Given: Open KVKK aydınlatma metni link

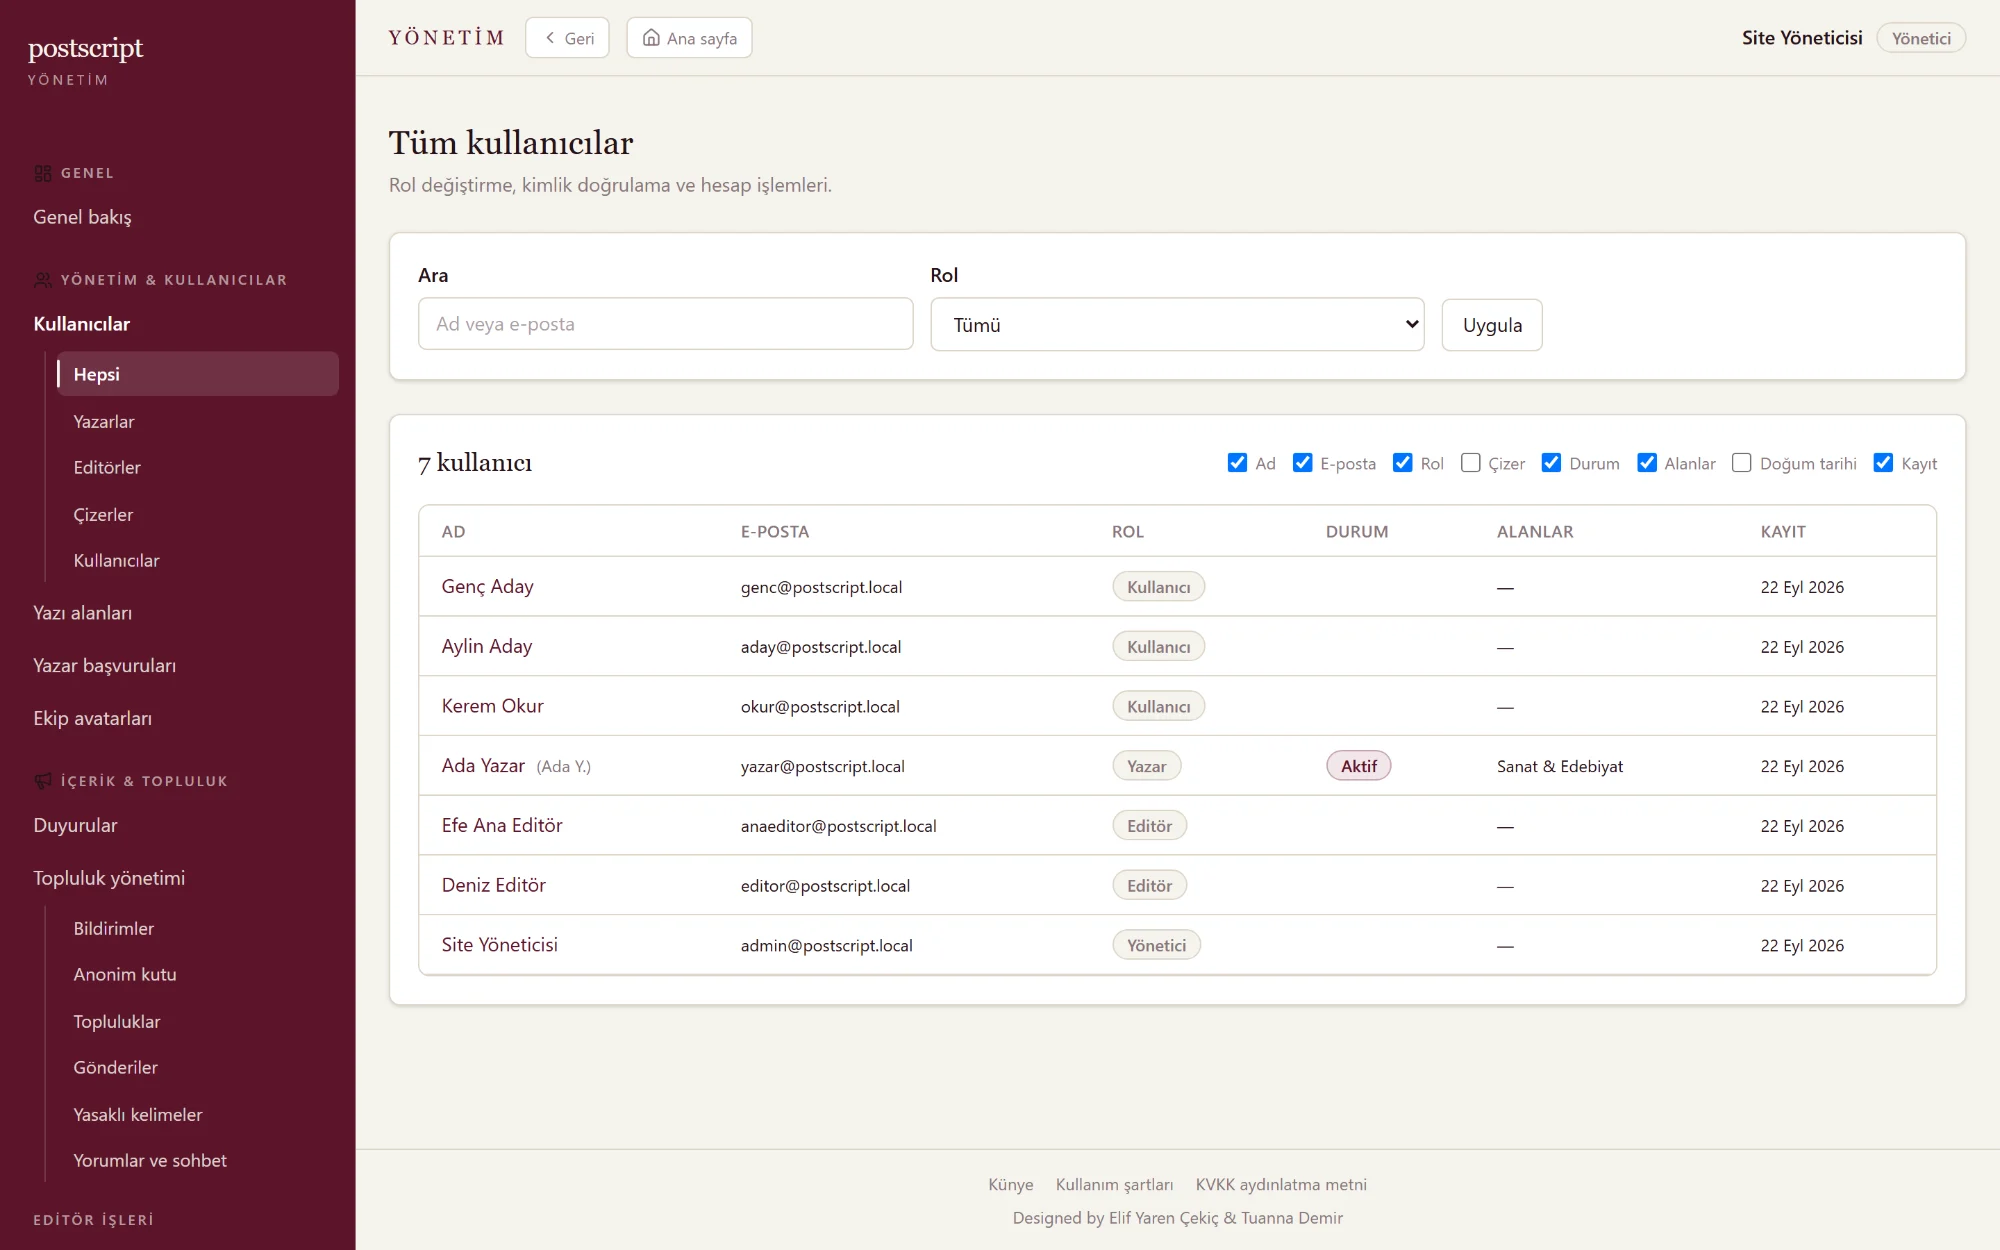Looking at the screenshot, I should tap(1281, 1185).
